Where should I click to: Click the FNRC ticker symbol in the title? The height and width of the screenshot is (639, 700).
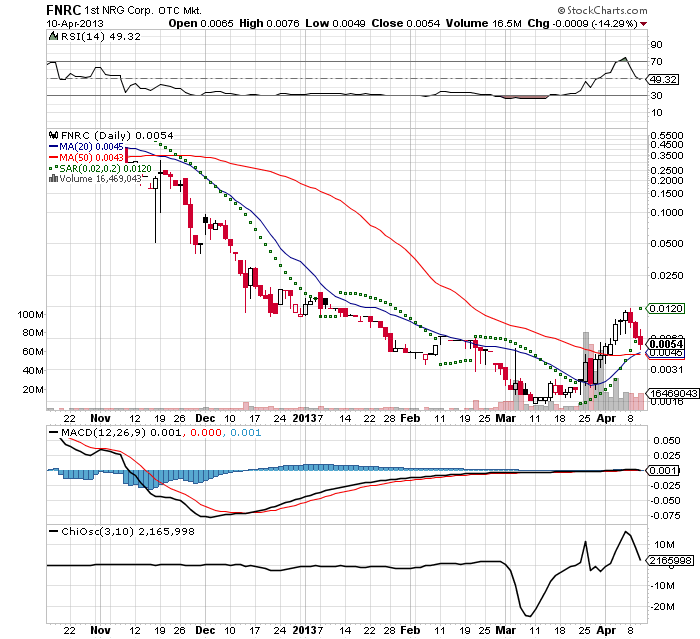[x=64, y=10]
